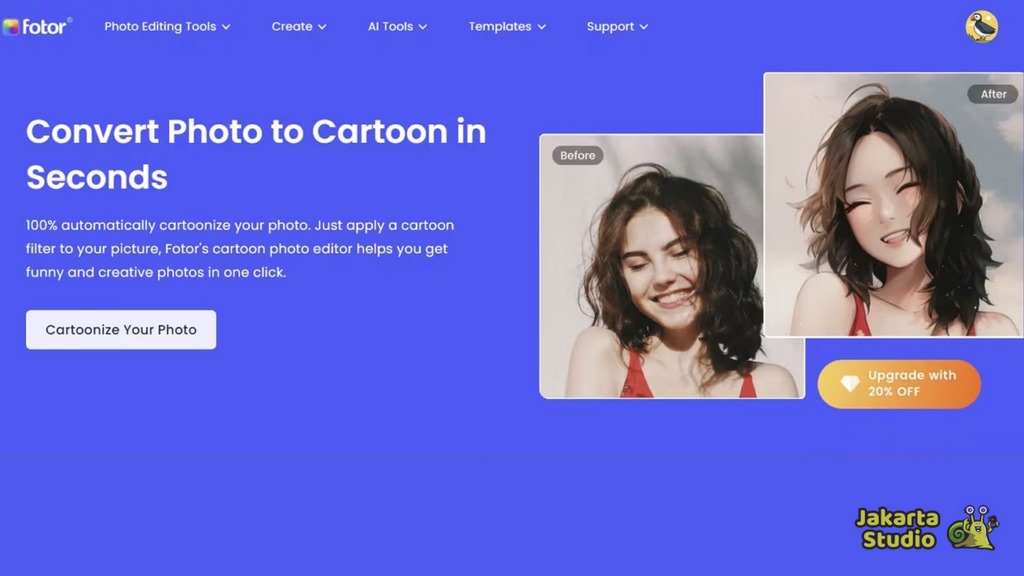Expand the Templates chevron arrow
1024x576 pixels.
pos(541,27)
